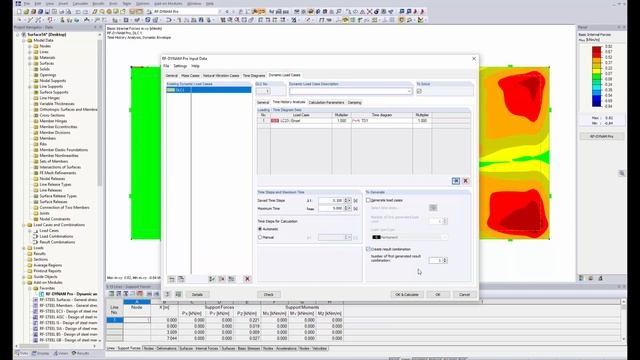Screen dimensions: 640x360
Task: Click the units icon left of the Details button
Action: tap(168, 294)
